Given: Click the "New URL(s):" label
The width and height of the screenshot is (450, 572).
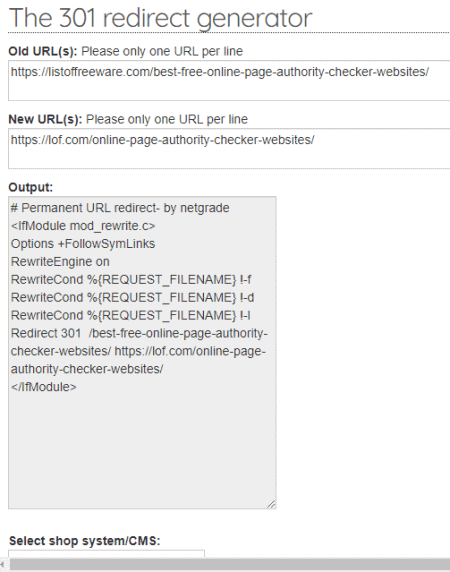Looking at the screenshot, I should click(46, 119).
